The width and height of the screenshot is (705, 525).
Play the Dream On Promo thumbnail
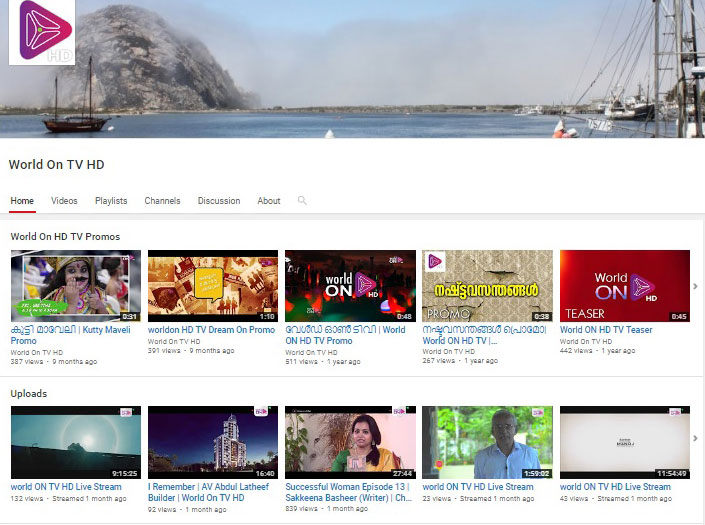point(213,286)
